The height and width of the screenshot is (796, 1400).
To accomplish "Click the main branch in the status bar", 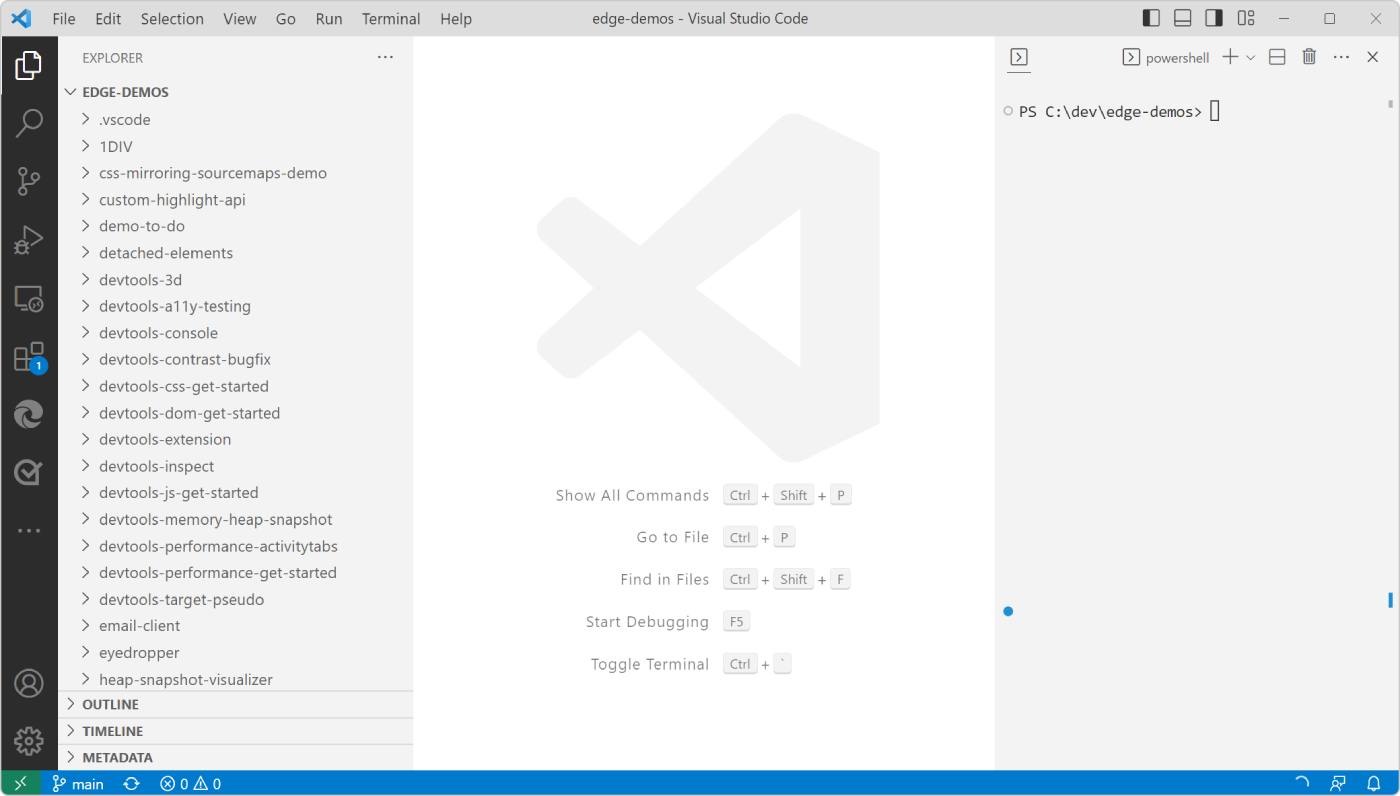I will (x=78, y=783).
